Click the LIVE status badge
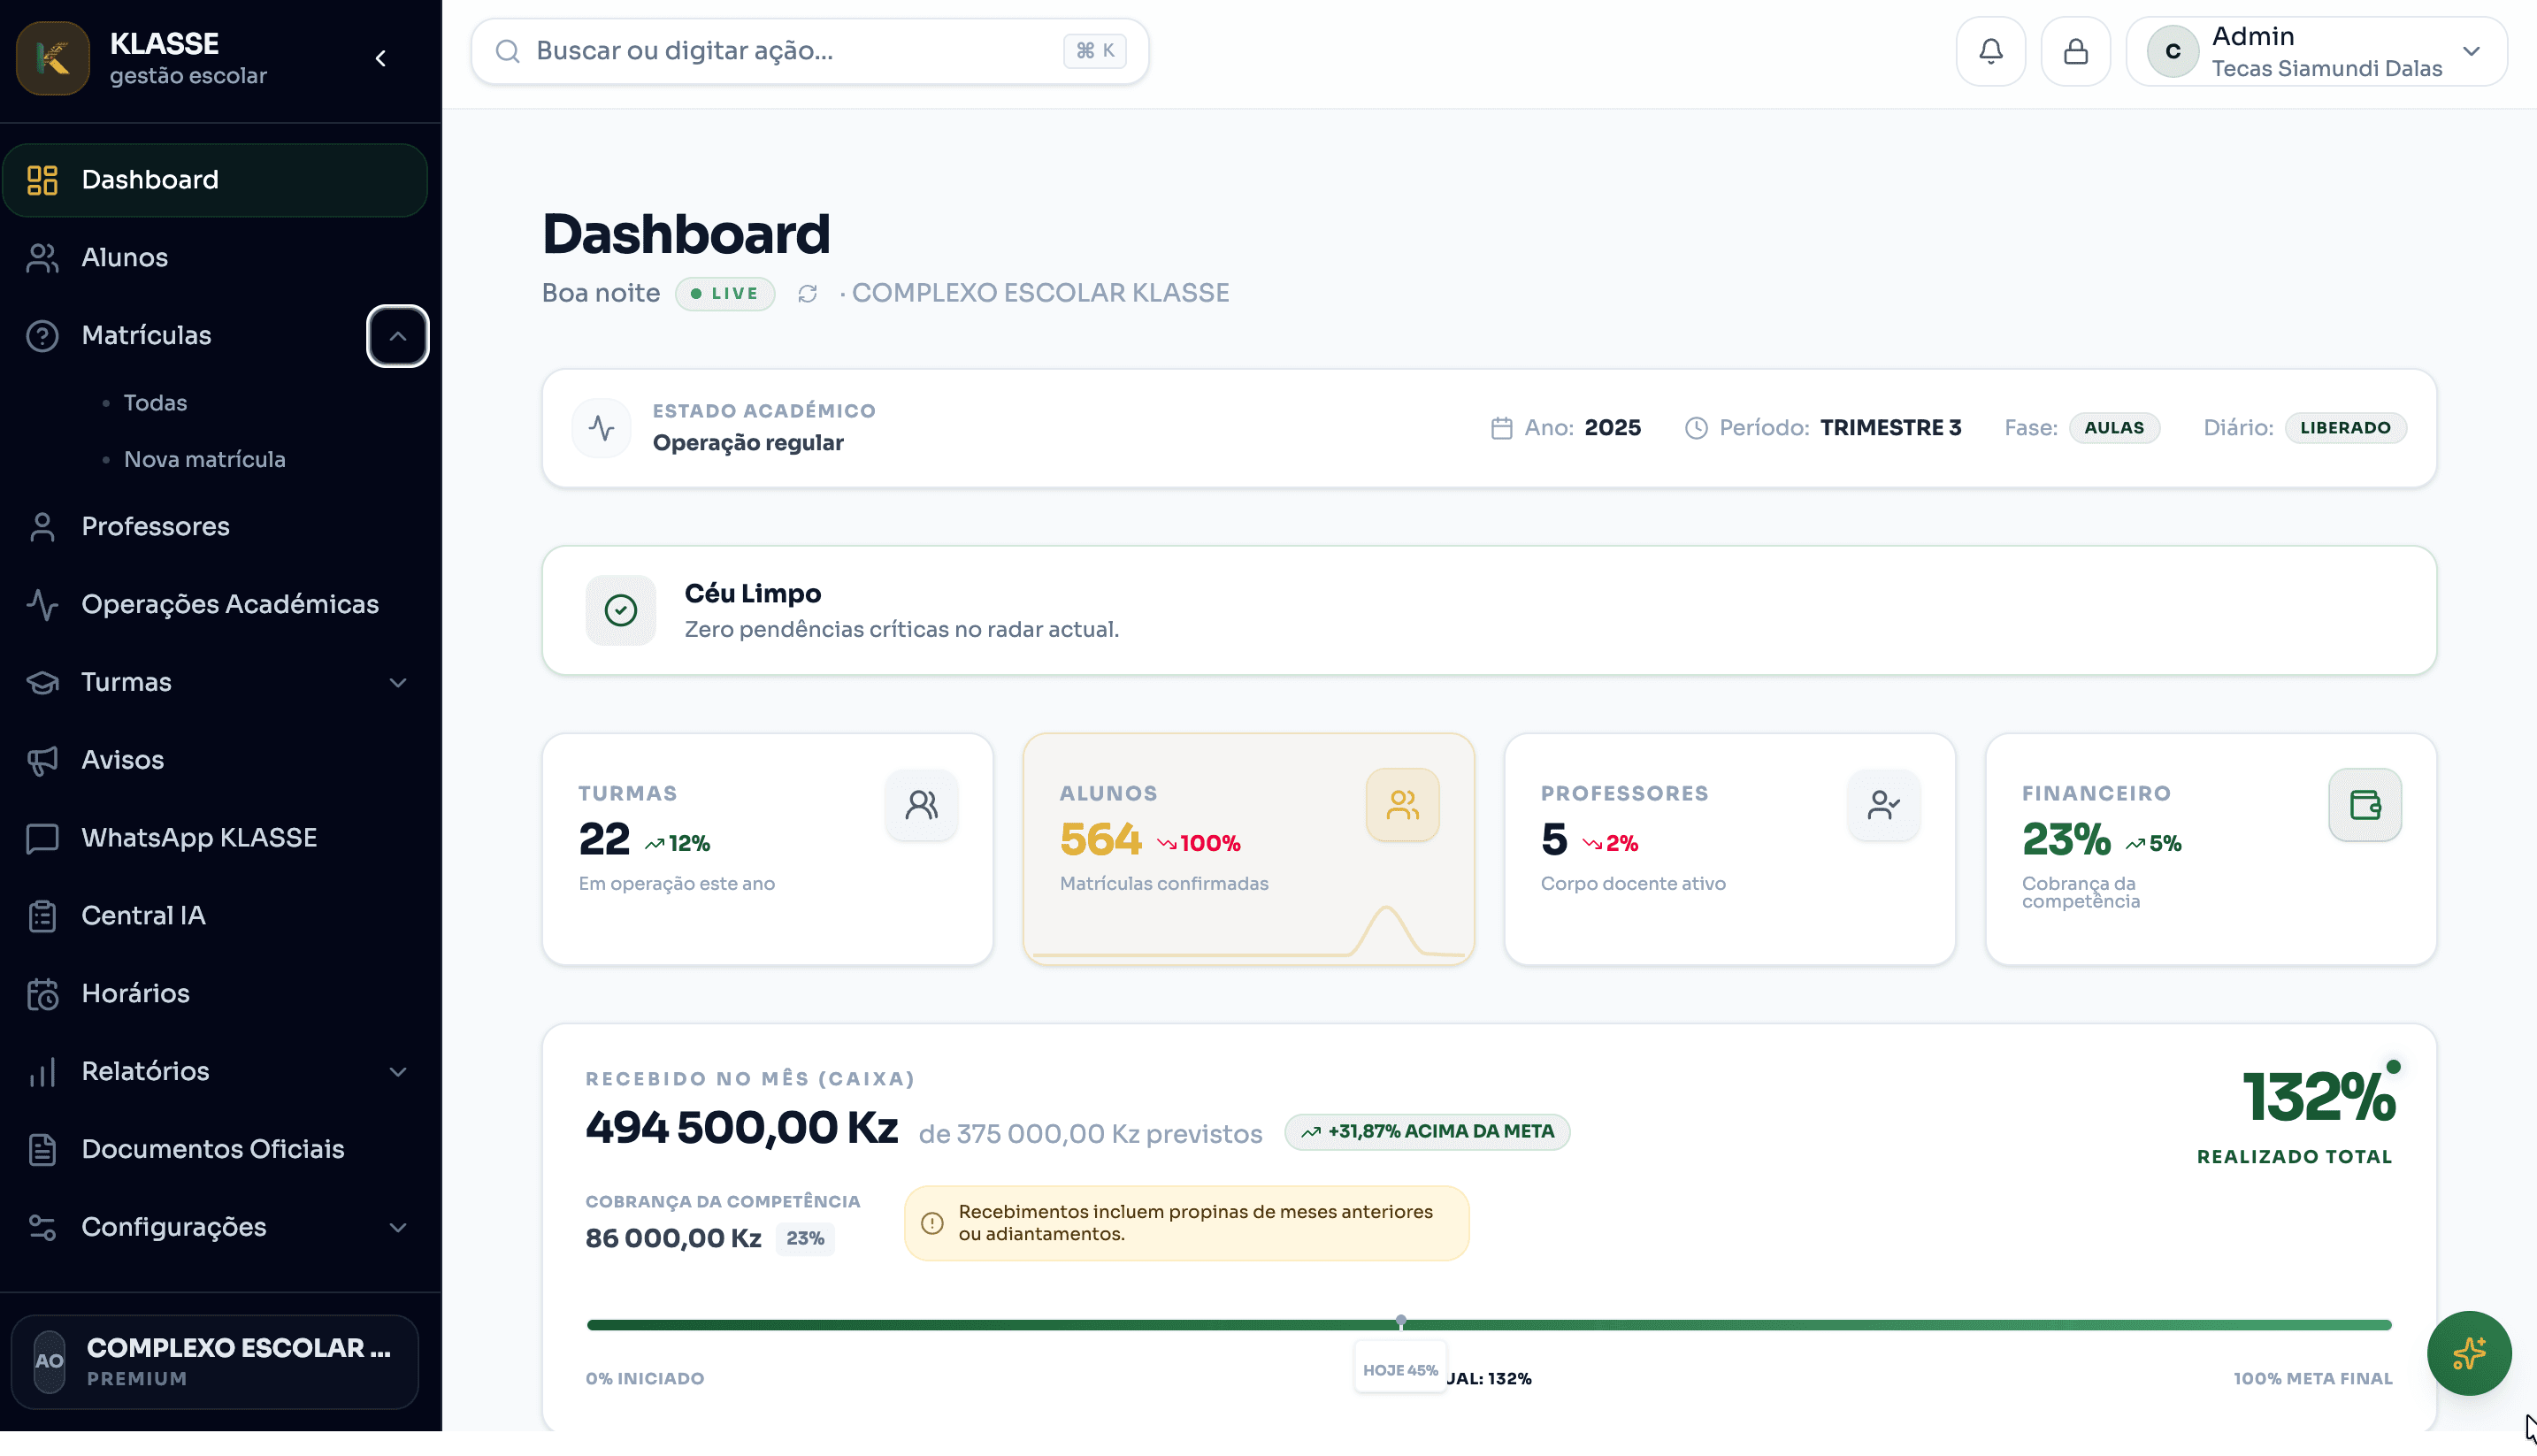This screenshot has width=2537, height=1456. tap(724, 294)
